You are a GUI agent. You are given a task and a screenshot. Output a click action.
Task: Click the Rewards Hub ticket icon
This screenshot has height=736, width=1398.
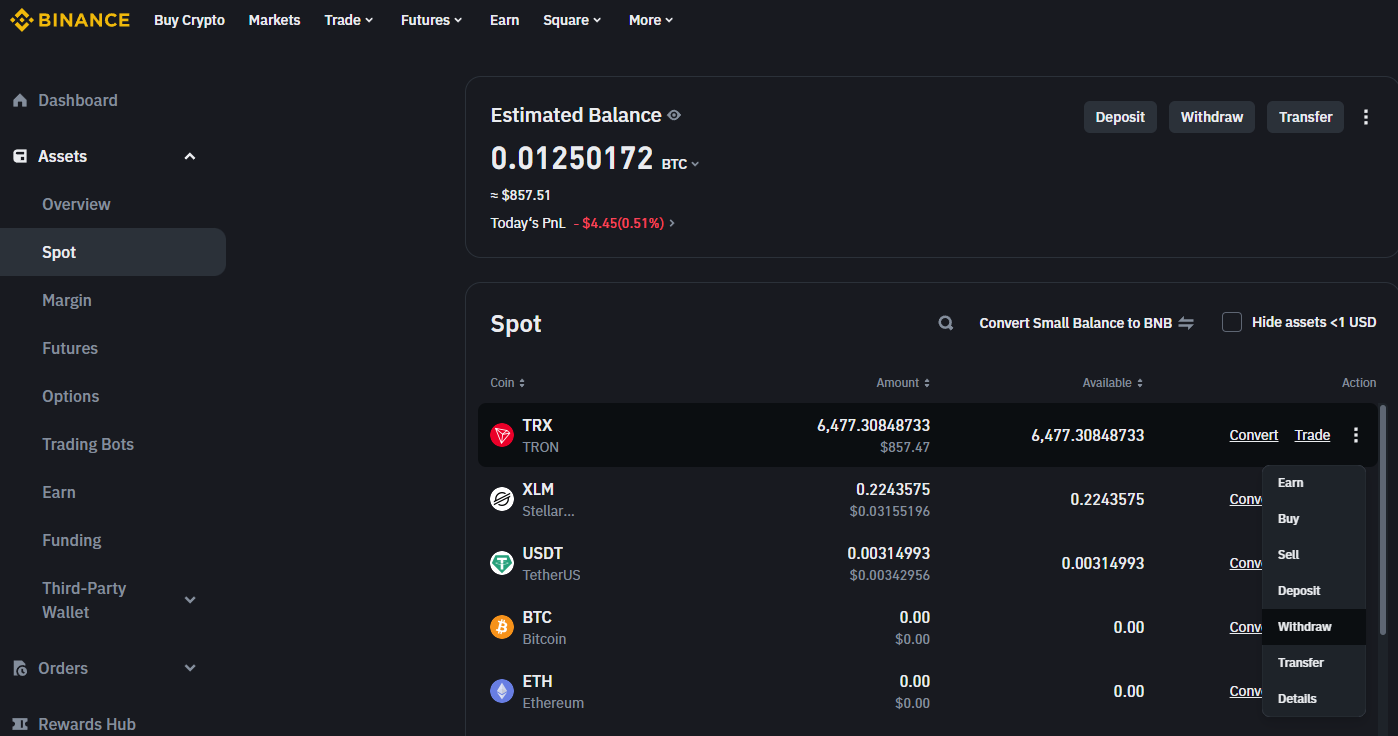(20, 725)
